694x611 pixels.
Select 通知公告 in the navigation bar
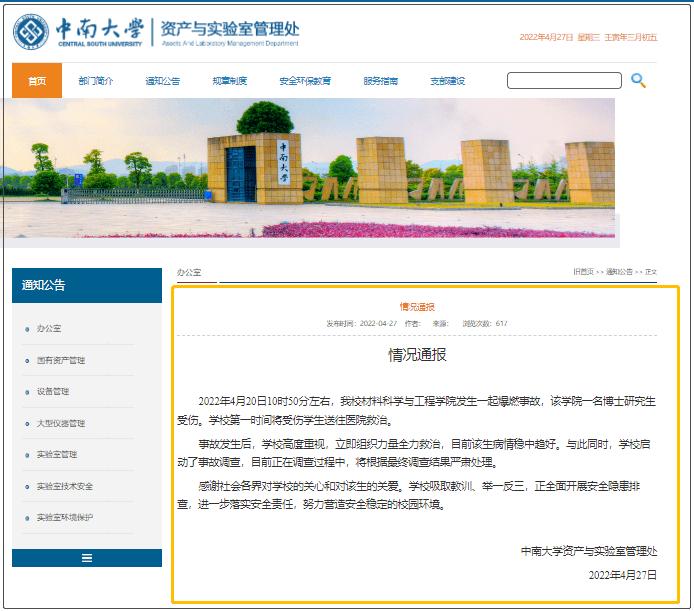click(x=162, y=81)
